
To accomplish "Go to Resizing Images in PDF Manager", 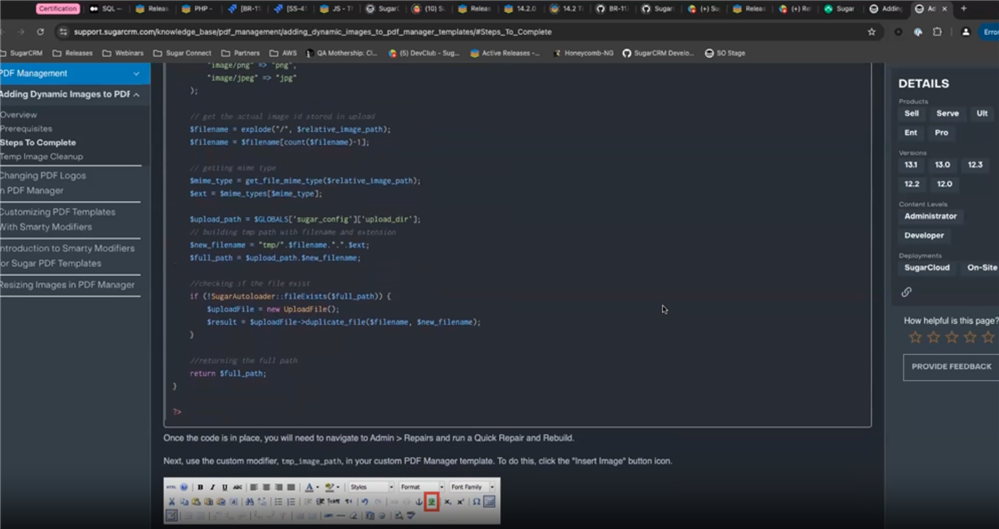I will (66, 285).
